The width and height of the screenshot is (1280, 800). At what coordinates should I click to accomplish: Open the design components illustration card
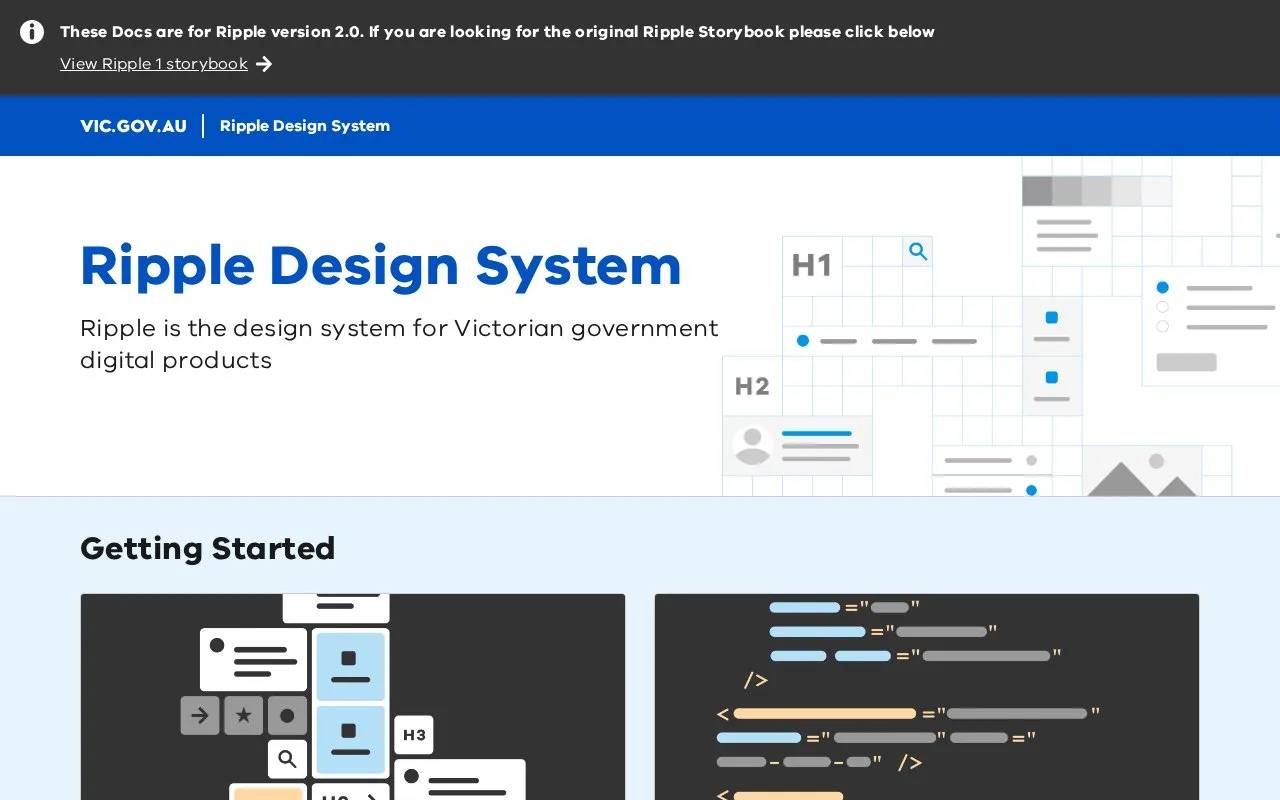[353, 697]
